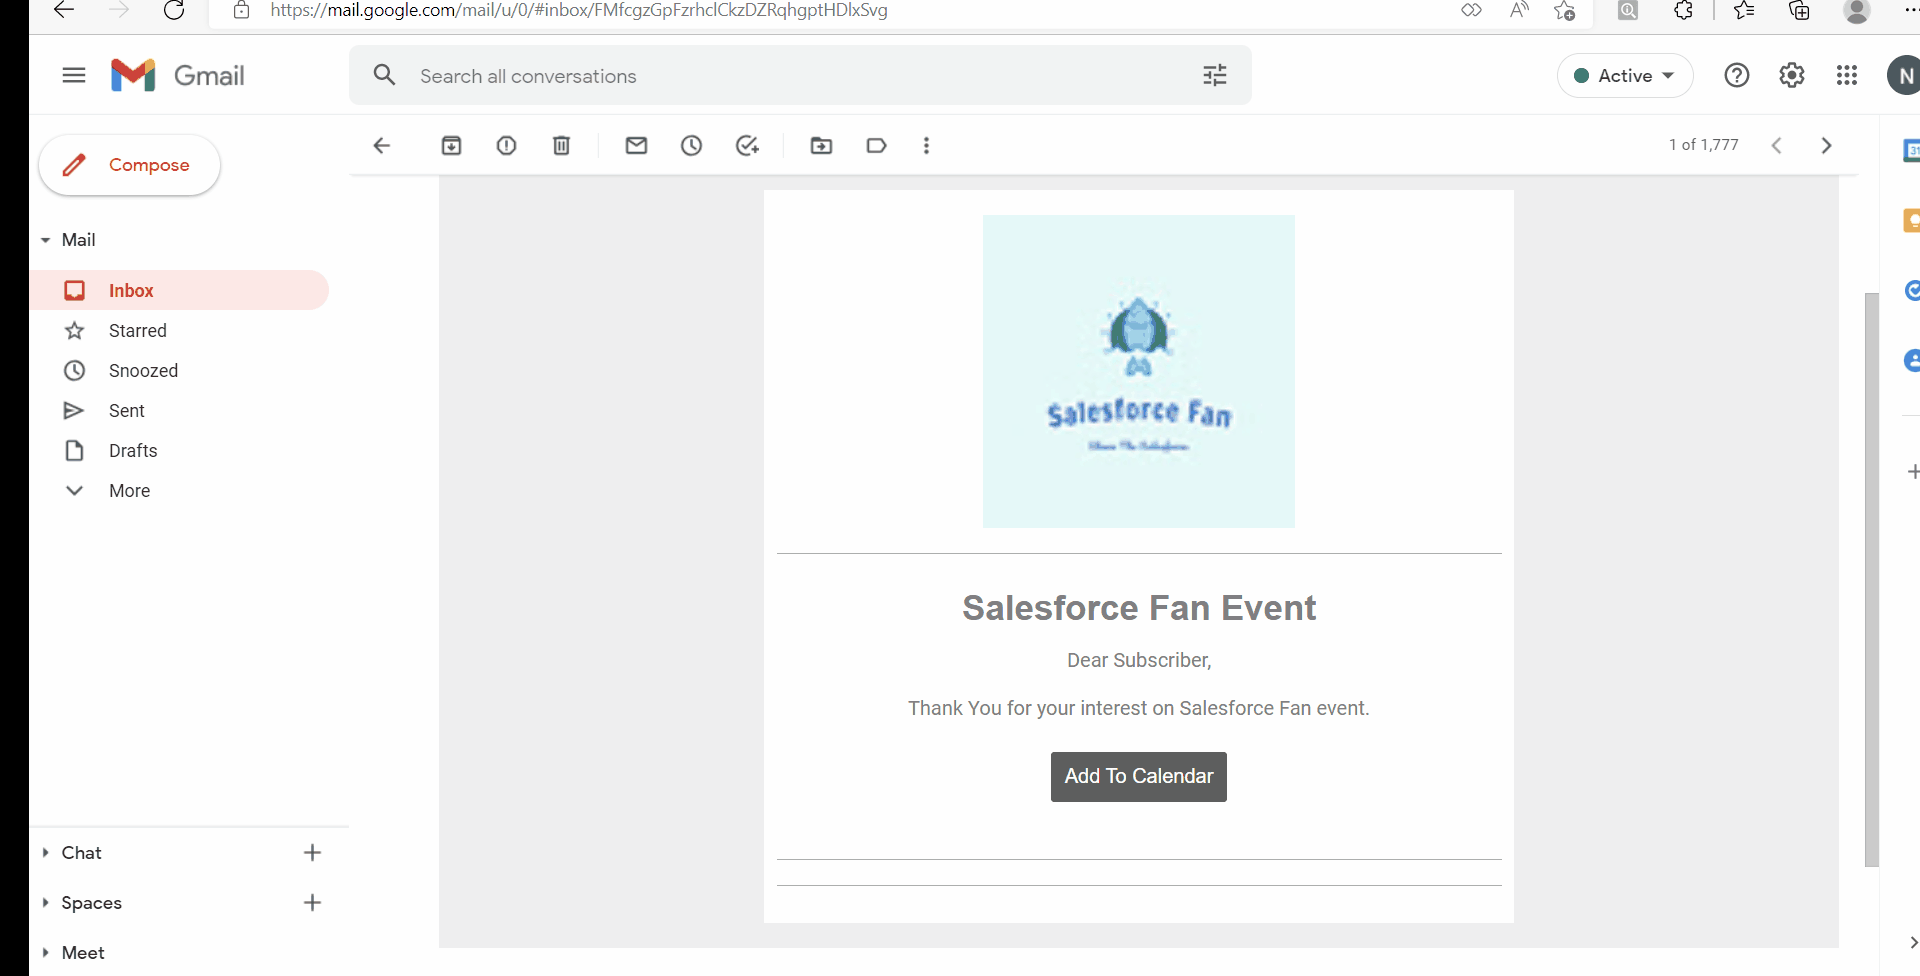Archive this email
Screen dimensions: 1920x976
click(x=452, y=146)
